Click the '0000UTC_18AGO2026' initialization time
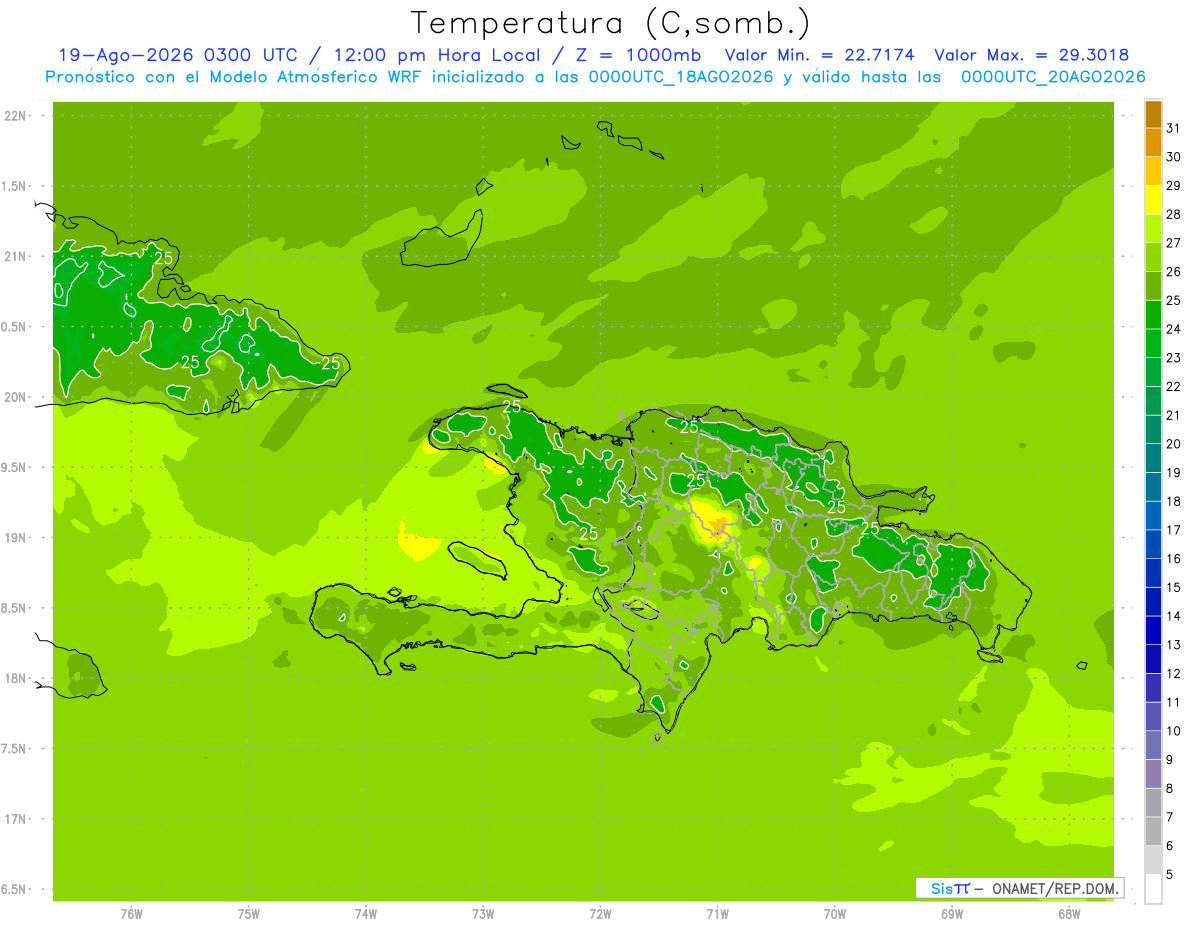The height and width of the screenshot is (927, 1200). coord(681,77)
